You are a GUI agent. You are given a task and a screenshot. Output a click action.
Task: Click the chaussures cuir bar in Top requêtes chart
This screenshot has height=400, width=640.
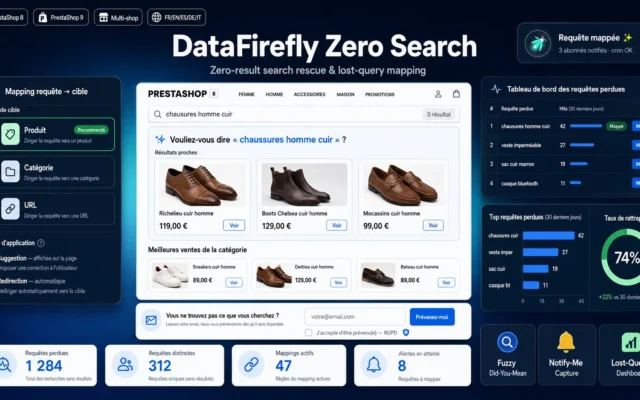[549, 236]
